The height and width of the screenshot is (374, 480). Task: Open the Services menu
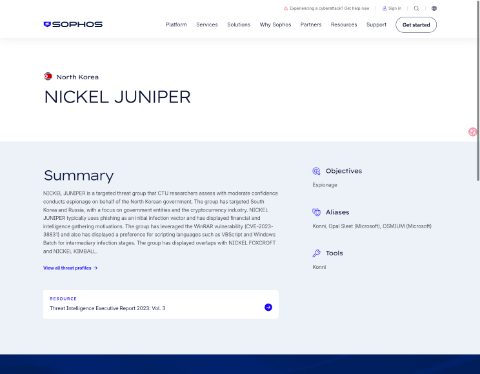coord(207,25)
